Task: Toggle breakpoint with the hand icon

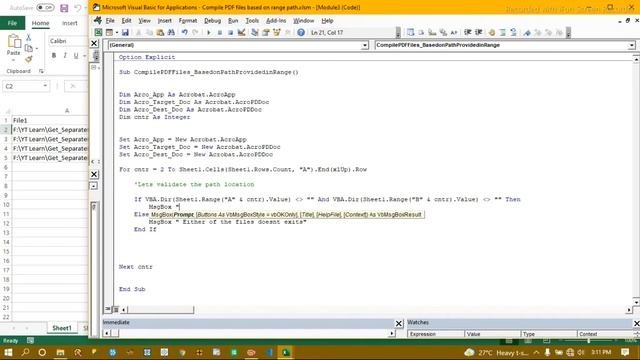Action: 492,32
